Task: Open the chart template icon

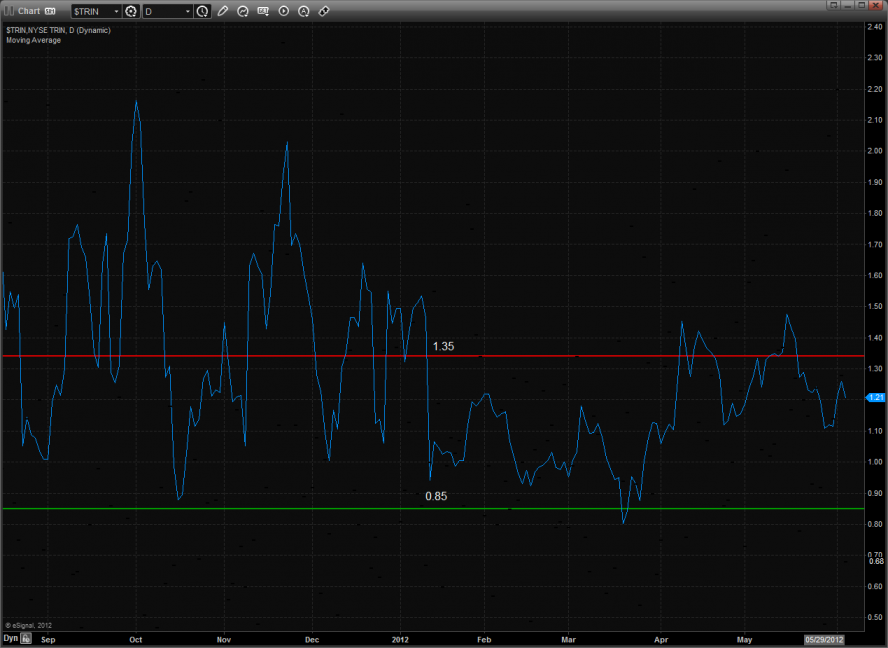Action: [263, 11]
